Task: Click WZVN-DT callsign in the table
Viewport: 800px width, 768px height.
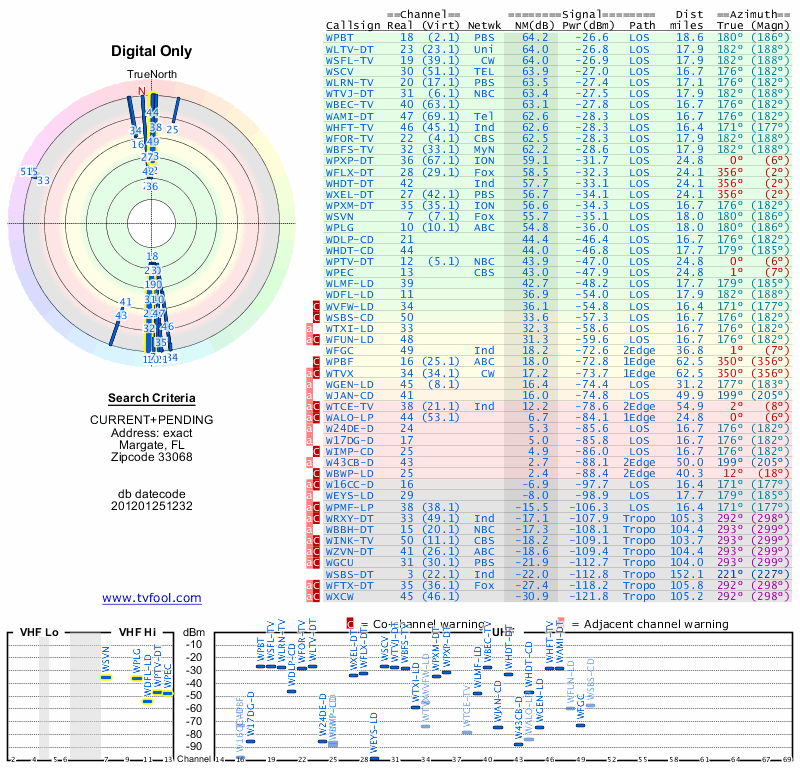Action: (349, 552)
